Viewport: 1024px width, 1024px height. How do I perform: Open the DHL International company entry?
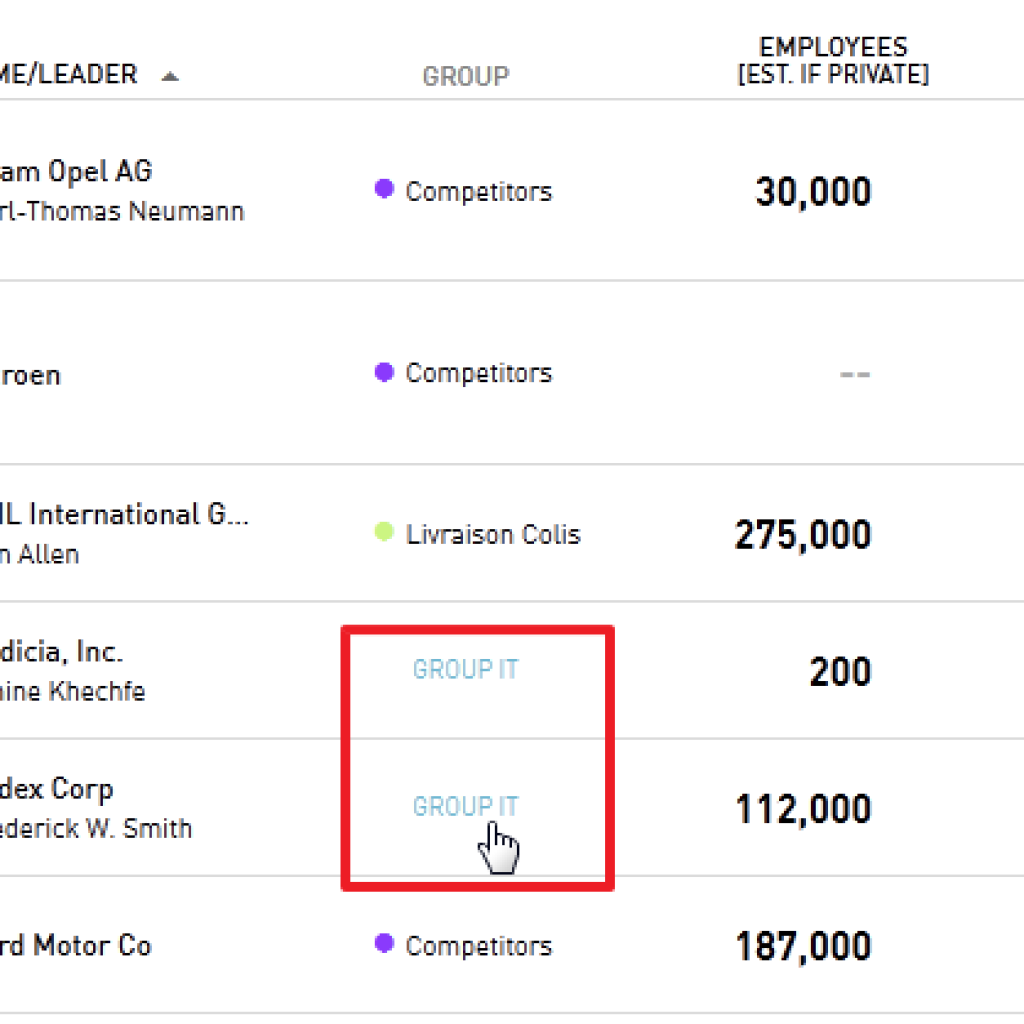(124, 515)
